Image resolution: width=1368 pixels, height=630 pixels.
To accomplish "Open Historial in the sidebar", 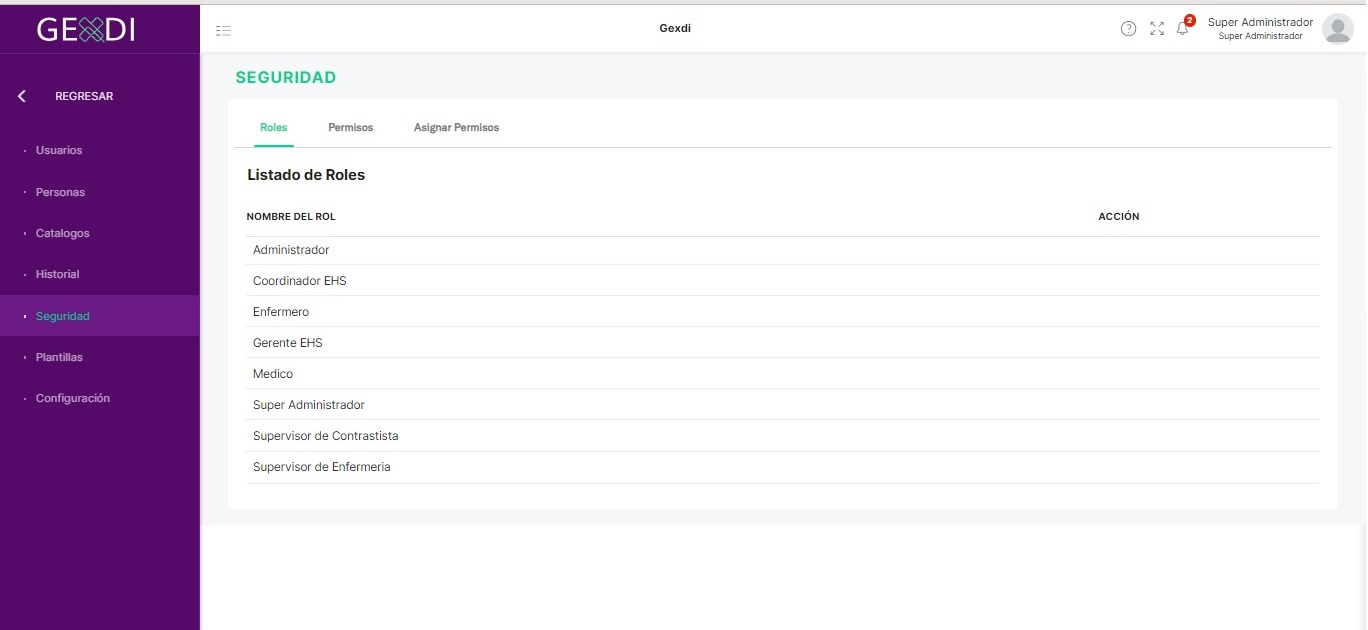I will tap(57, 274).
